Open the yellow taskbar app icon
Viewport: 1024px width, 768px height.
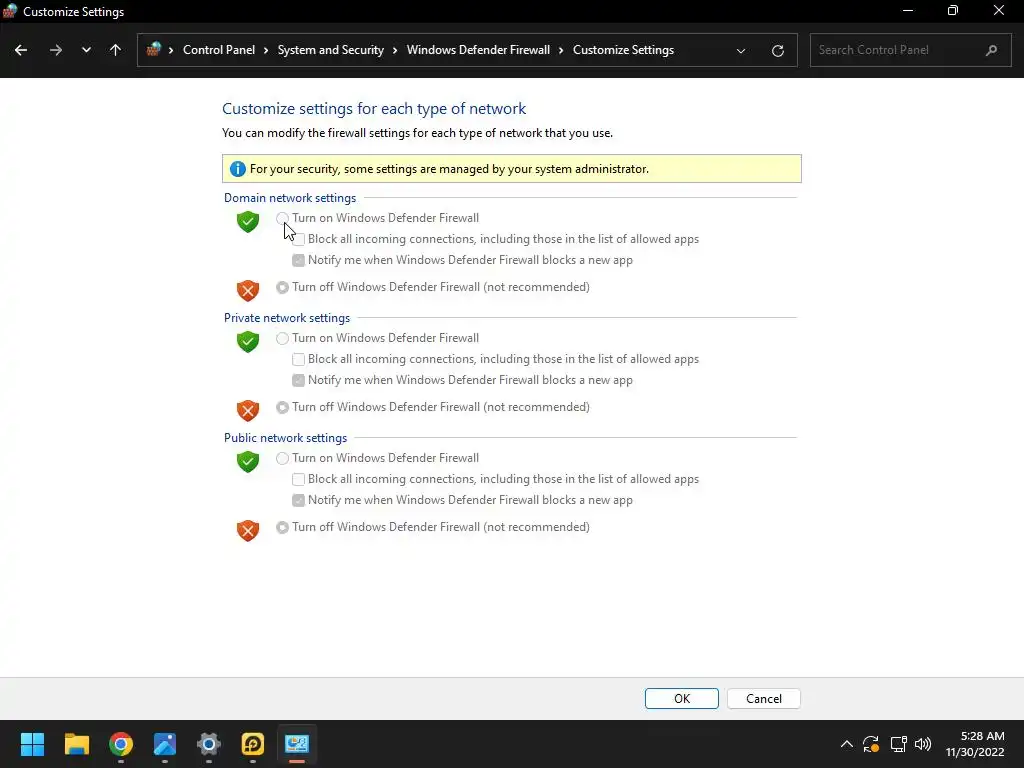[253, 744]
